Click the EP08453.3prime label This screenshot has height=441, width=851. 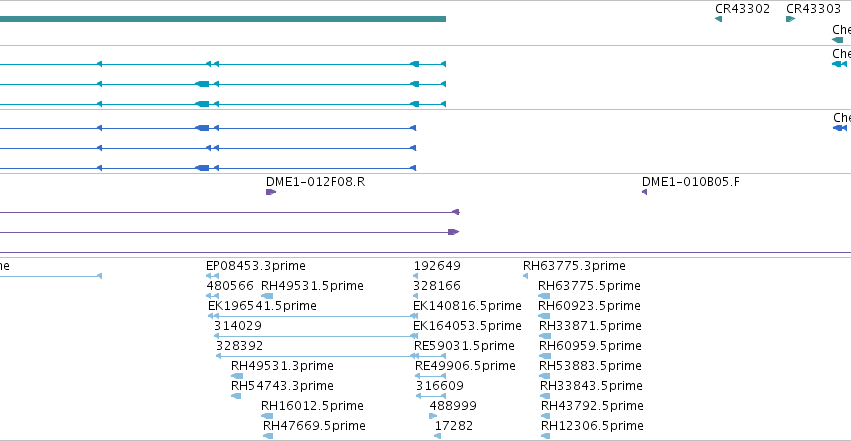coord(256,266)
